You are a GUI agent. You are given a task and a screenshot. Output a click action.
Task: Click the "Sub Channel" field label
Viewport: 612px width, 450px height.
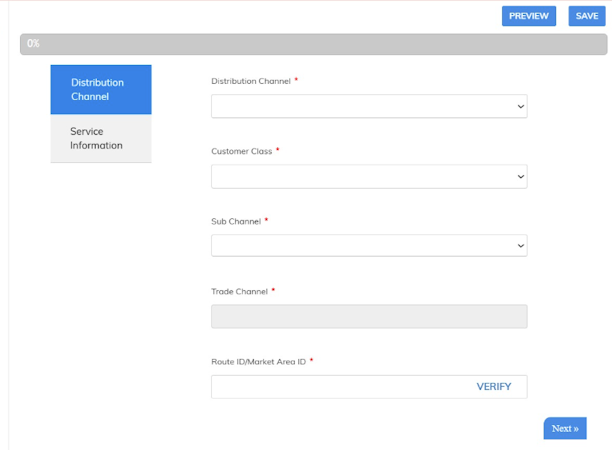click(x=236, y=221)
